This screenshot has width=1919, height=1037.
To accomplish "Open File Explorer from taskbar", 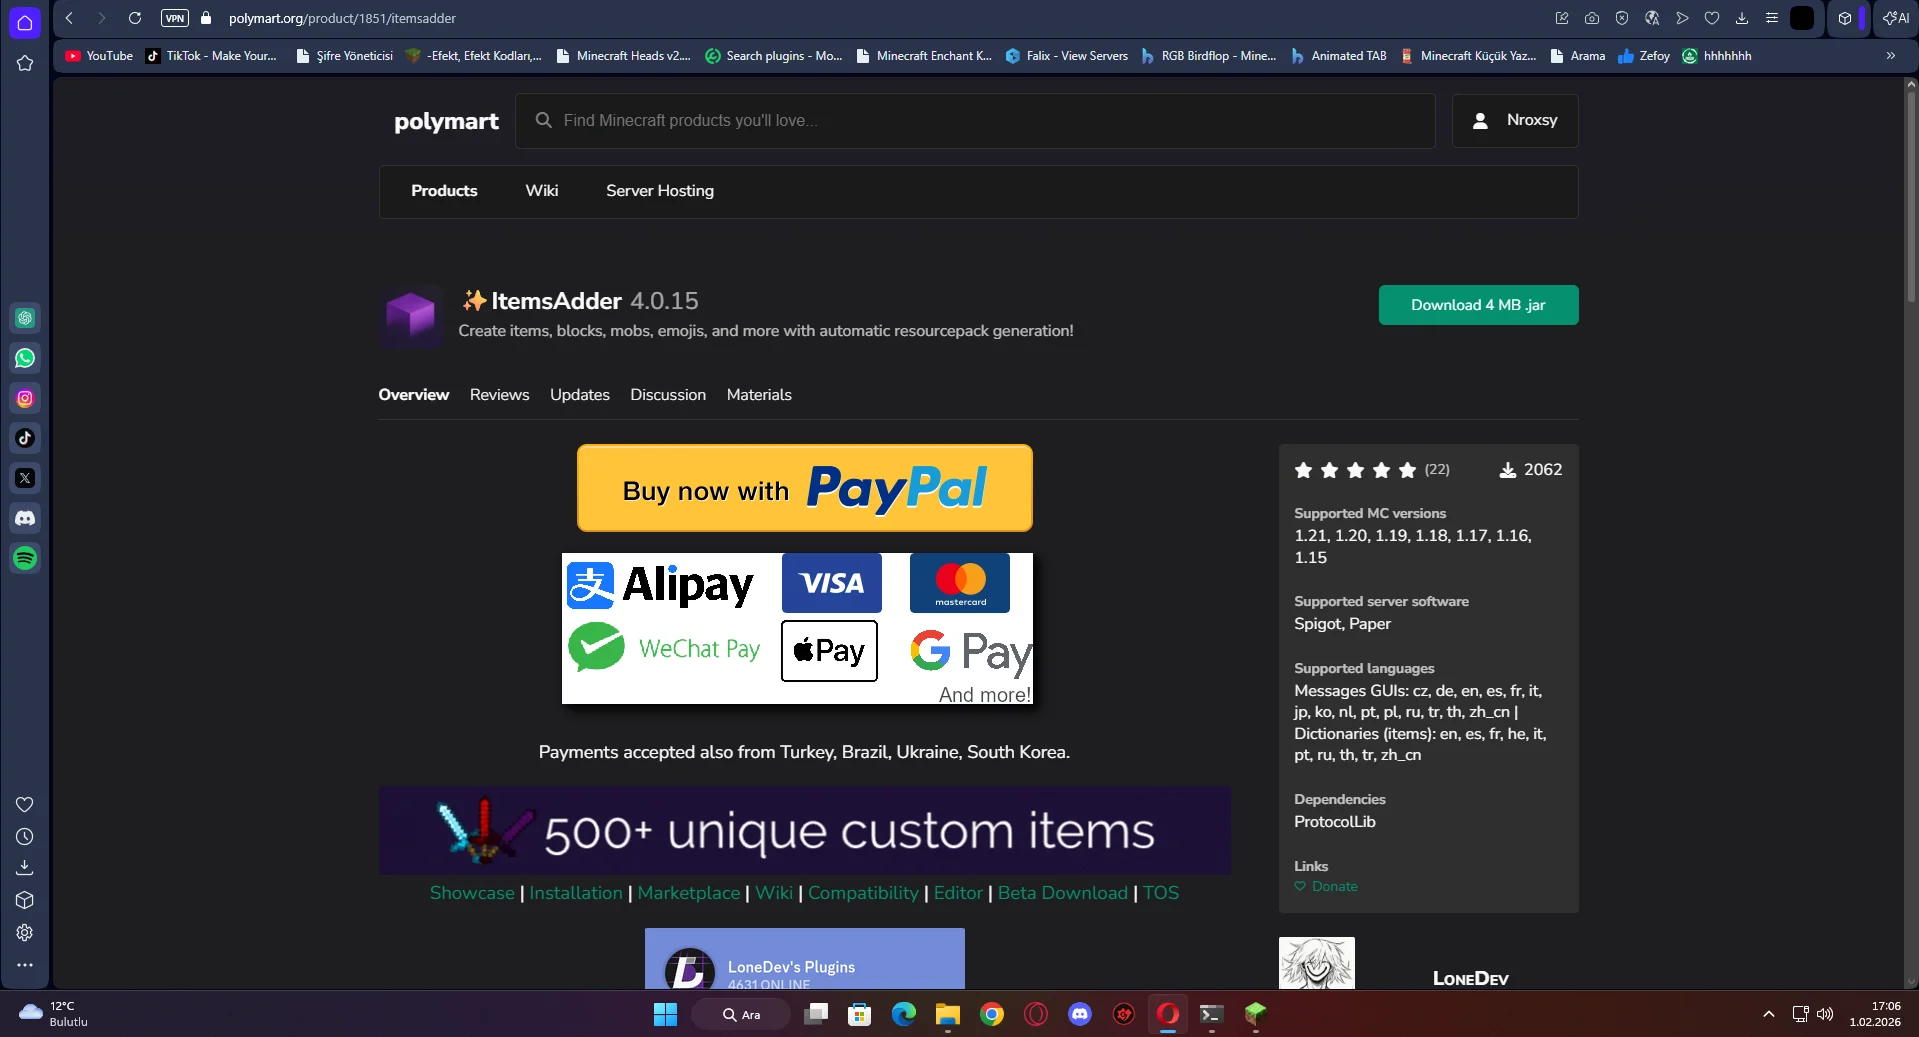I will click(x=947, y=1015).
